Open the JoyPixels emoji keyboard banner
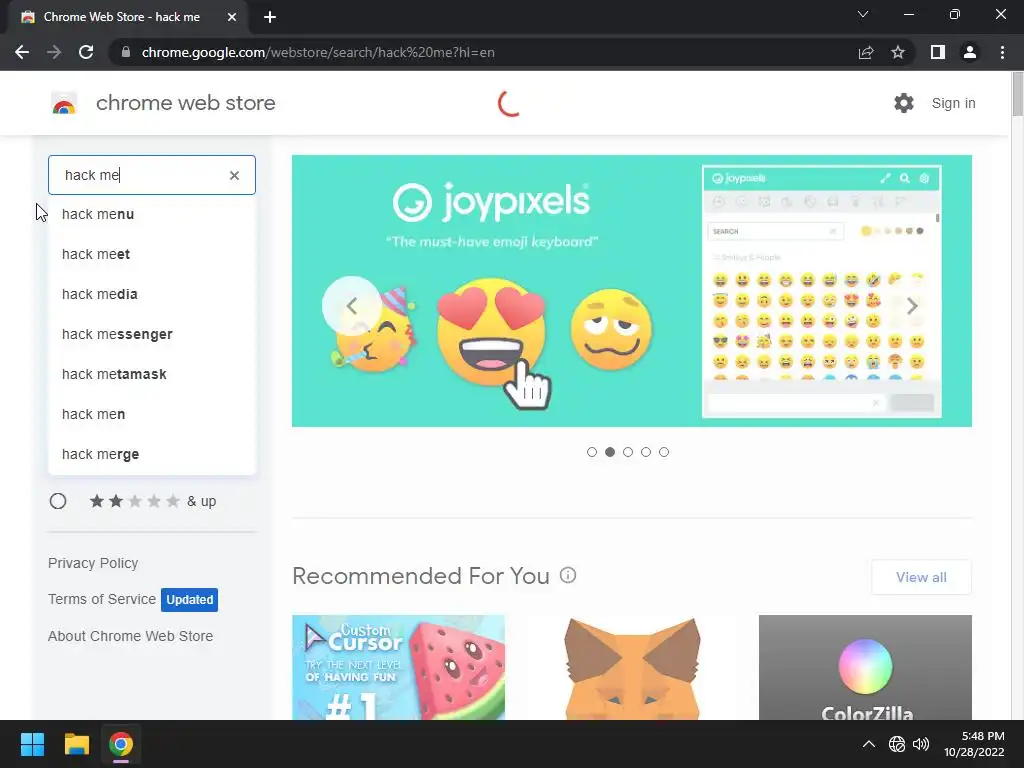This screenshot has width=1024, height=768. 632,291
